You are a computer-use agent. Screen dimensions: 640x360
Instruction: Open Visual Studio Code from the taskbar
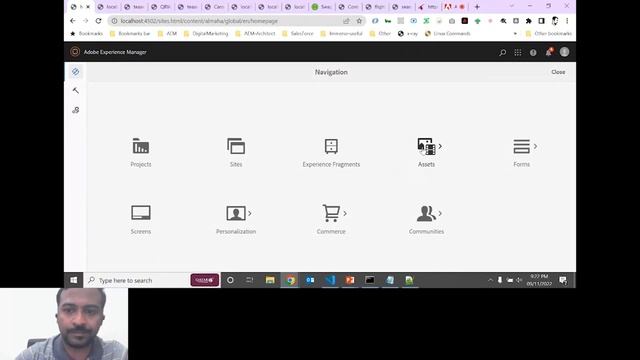point(330,280)
